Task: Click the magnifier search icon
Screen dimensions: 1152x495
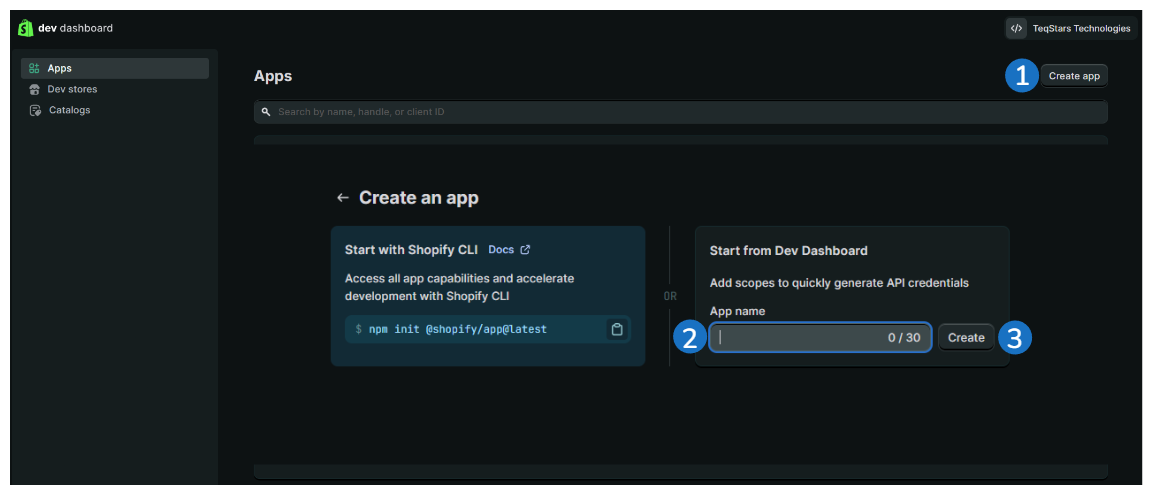Action: (266, 112)
